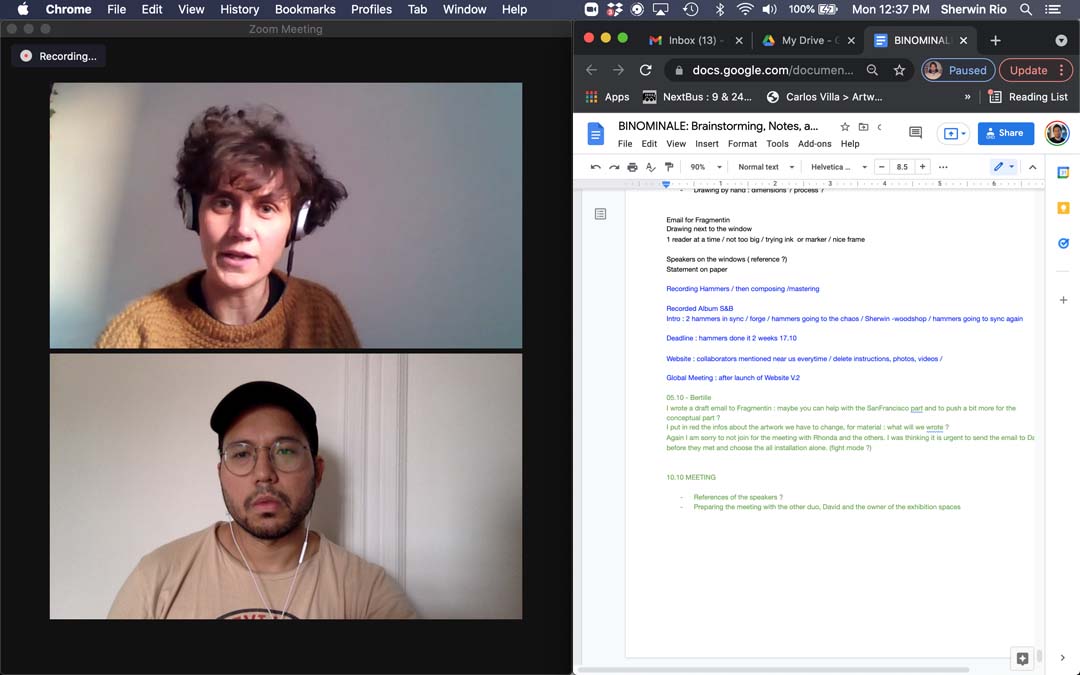Print the document using the printer icon

point(632,167)
